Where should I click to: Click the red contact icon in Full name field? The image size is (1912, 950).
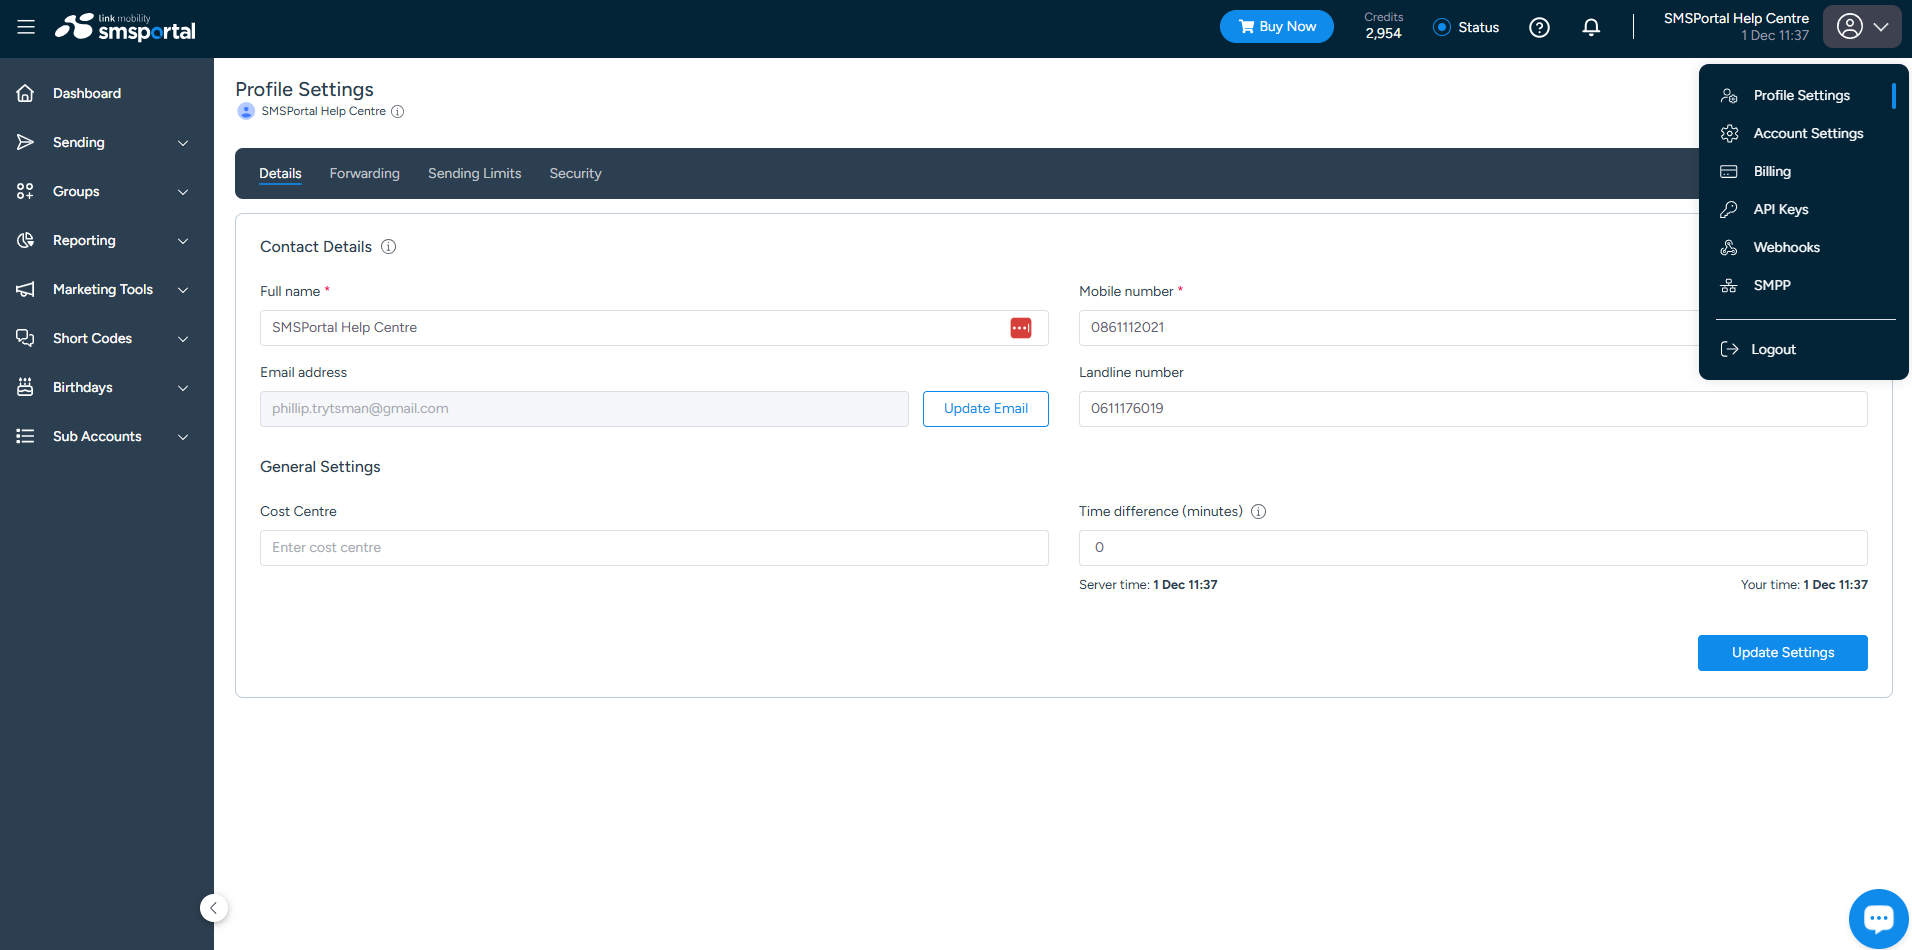[x=1020, y=327]
